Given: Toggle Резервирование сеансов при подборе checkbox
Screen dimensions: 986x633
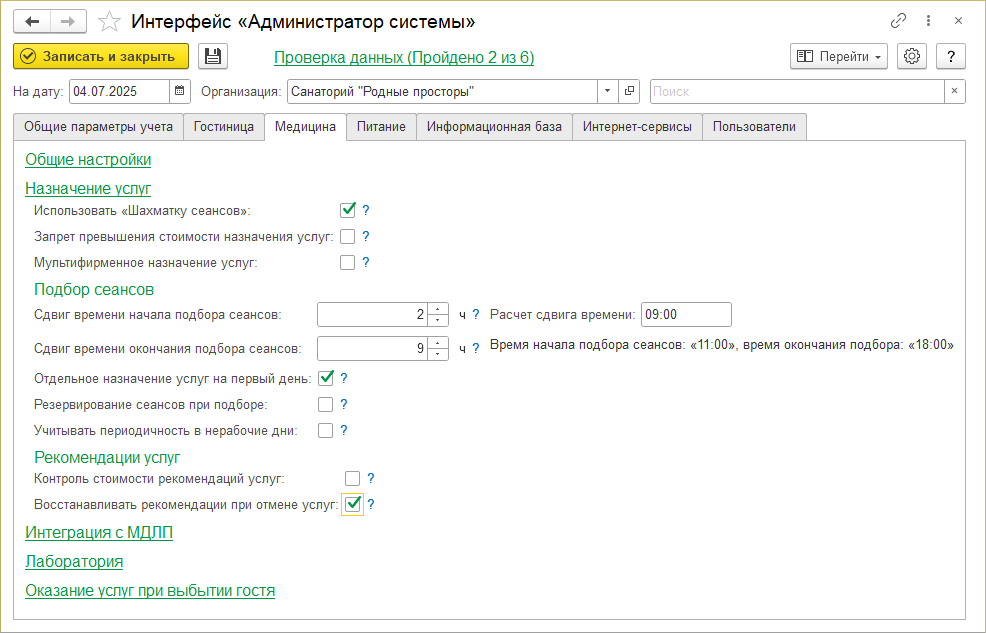Looking at the screenshot, I should pyautogui.click(x=326, y=405).
